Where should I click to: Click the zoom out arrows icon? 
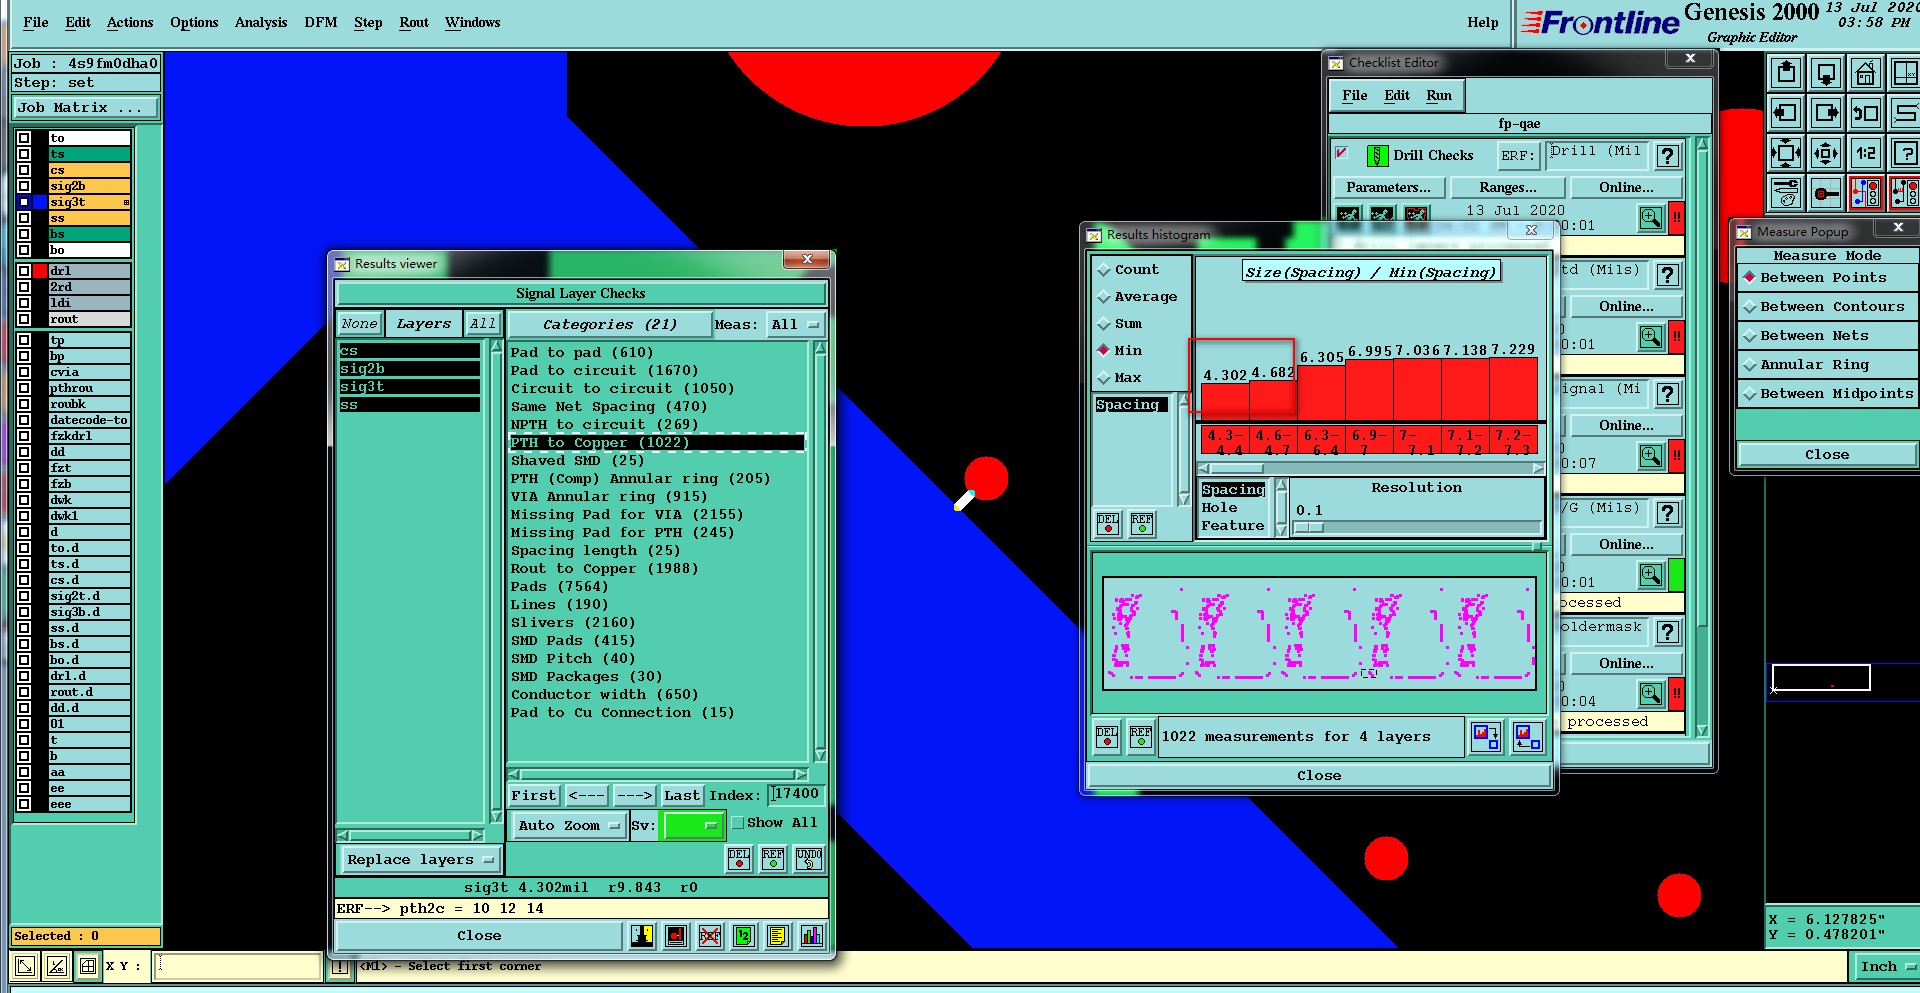(x=1826, y=153)
